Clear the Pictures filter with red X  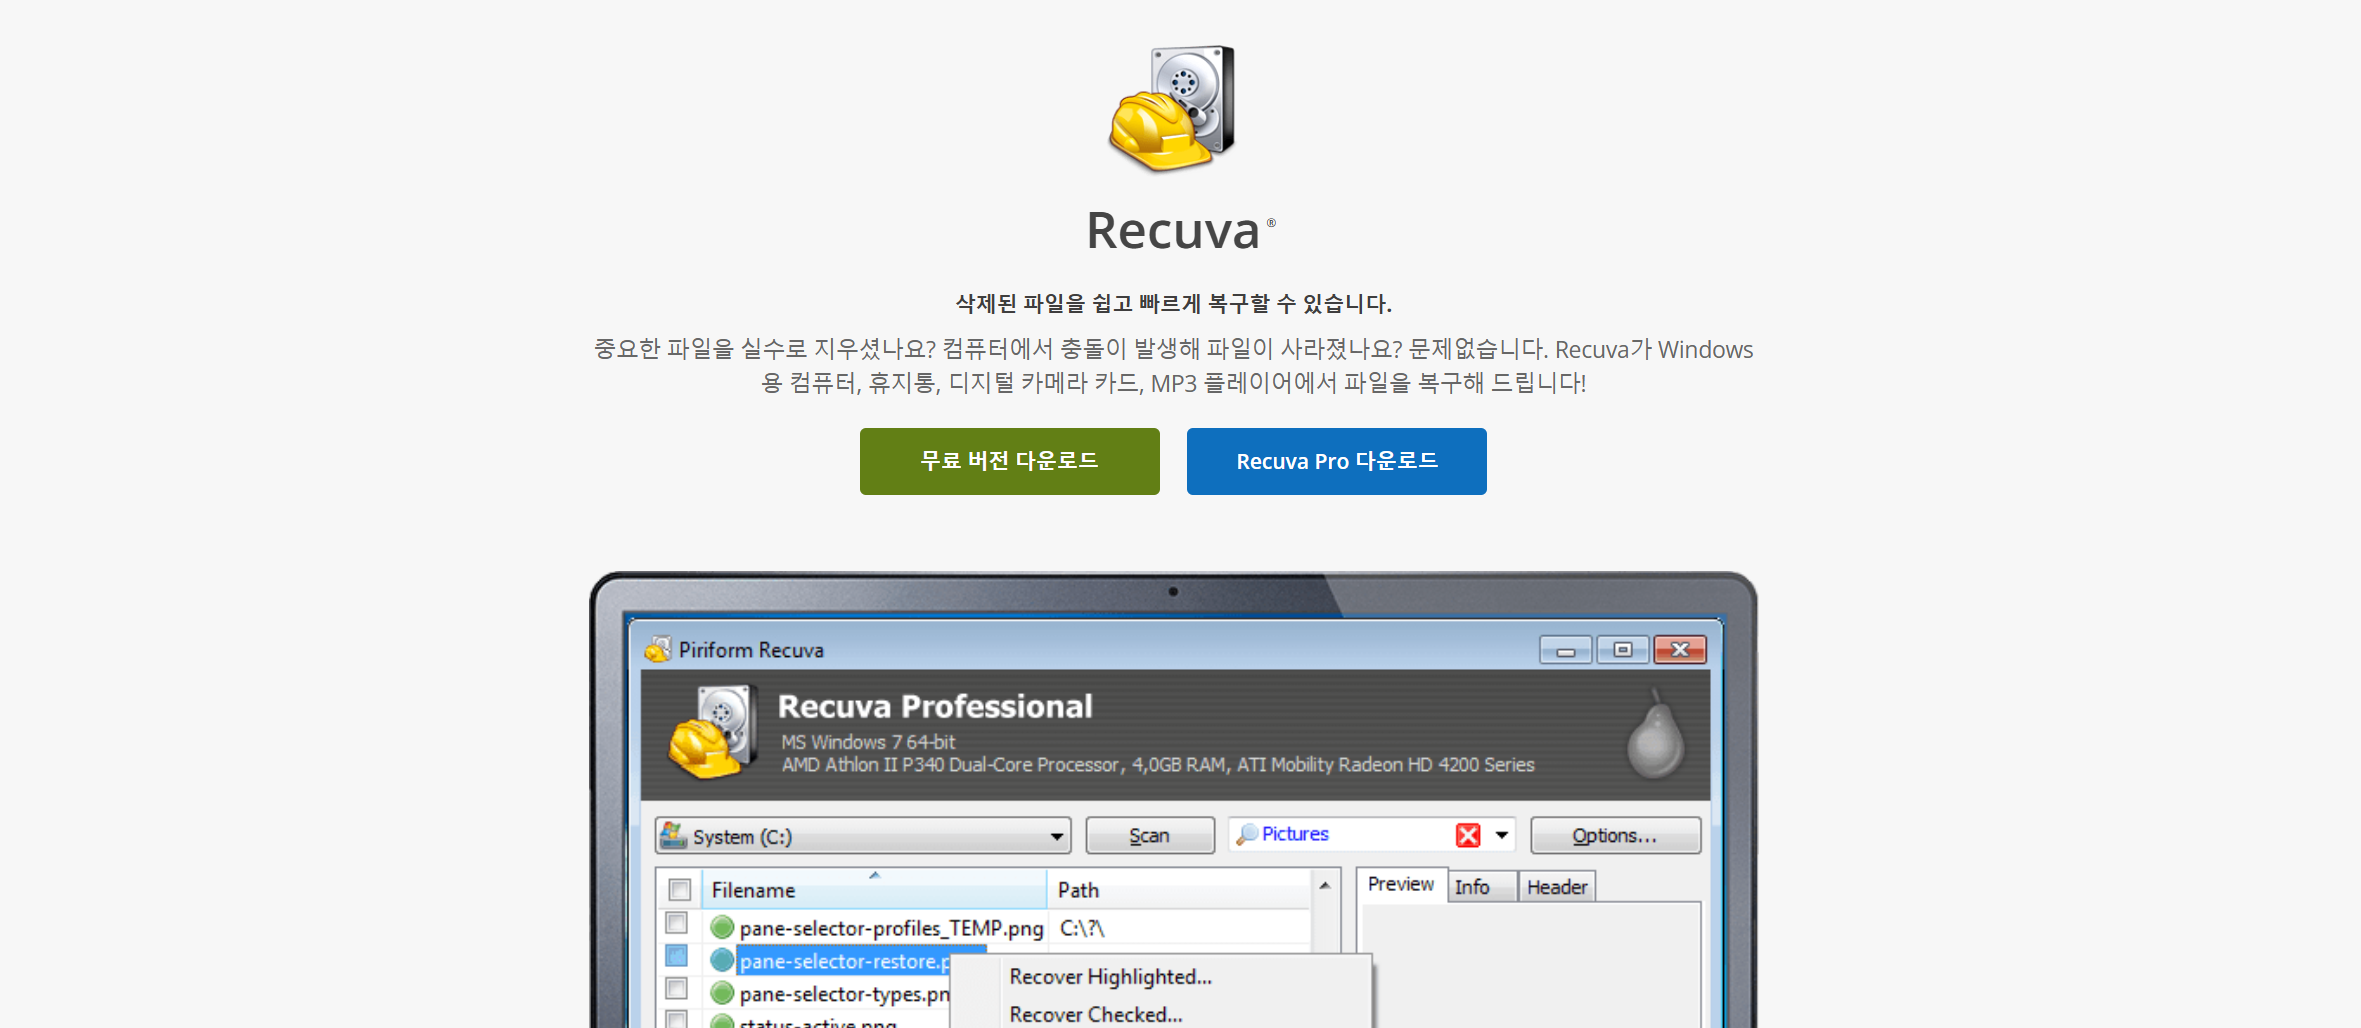(1468, 835)
